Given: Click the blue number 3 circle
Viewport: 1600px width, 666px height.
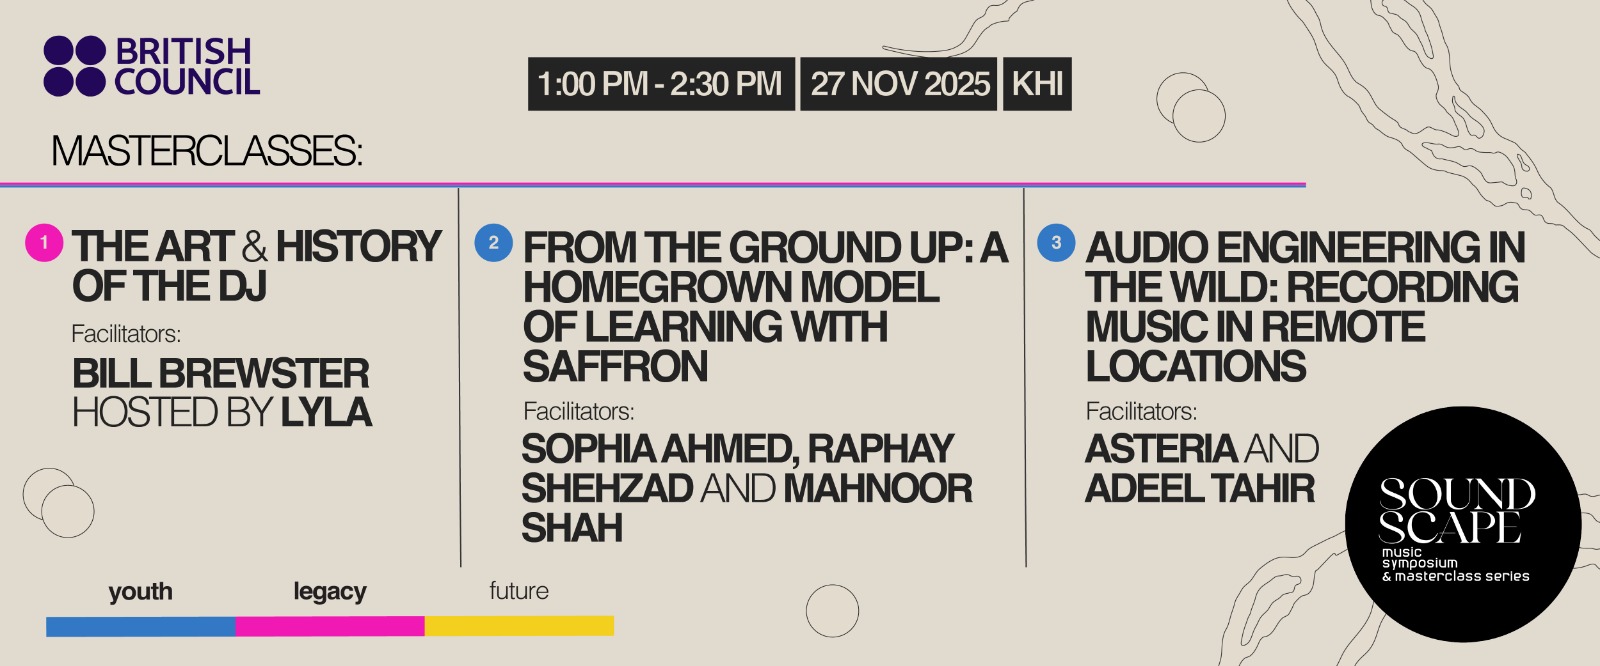Looking at the screenshot, I should tap(1056, 243).
